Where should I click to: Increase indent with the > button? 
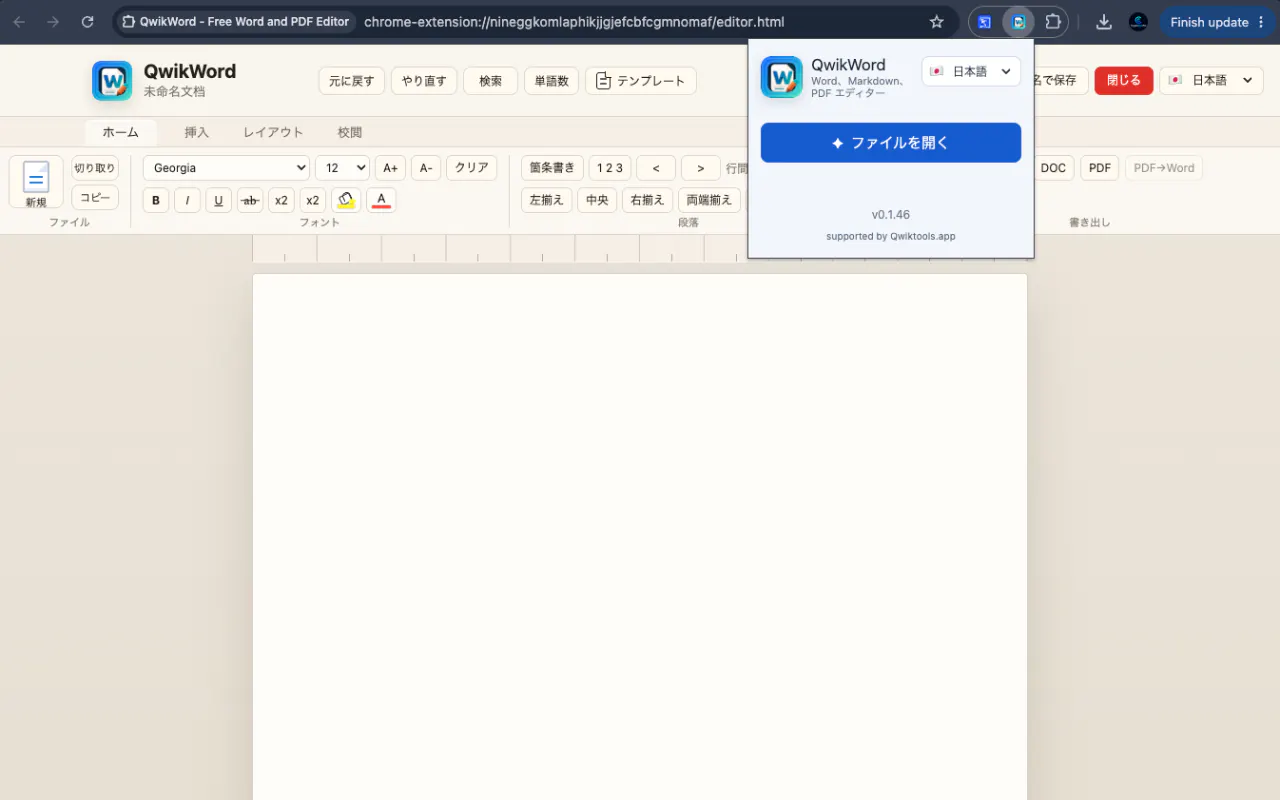click(x=701, y=168)
